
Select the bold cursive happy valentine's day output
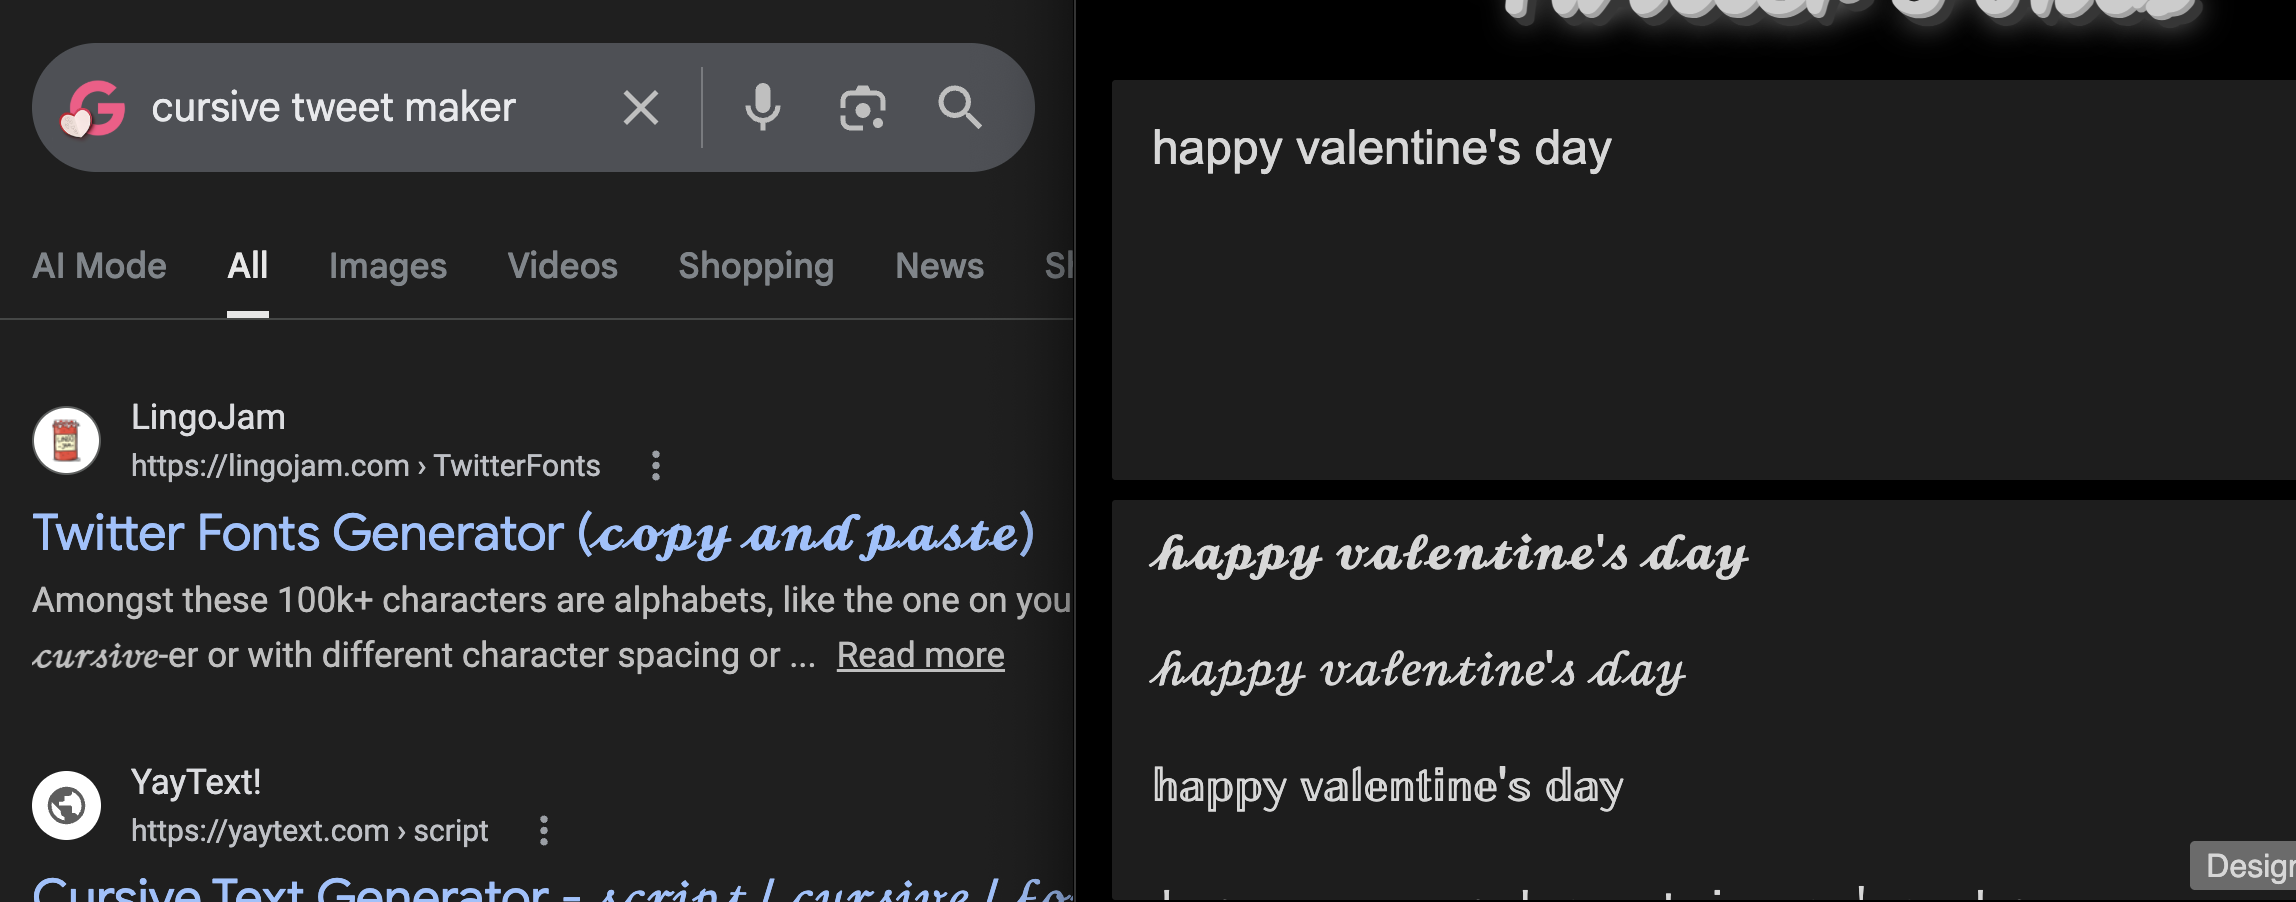(x=1450, y=554)
